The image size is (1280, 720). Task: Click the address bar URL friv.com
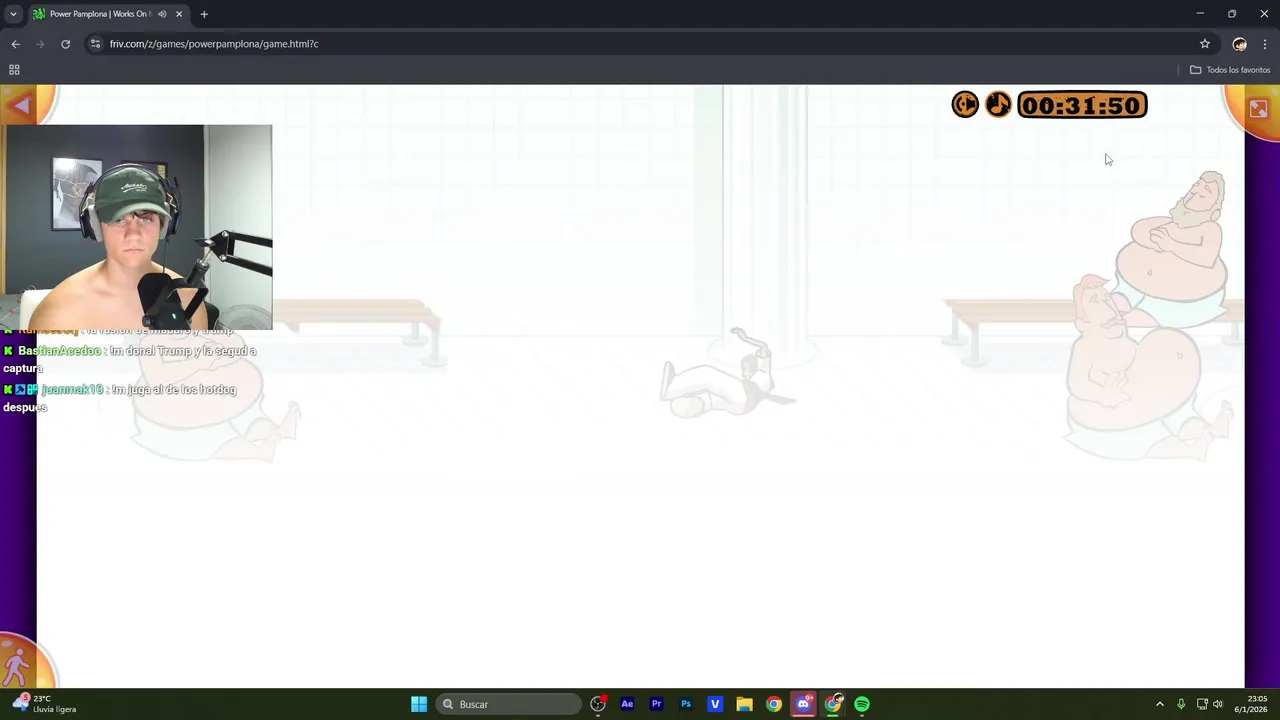[x=214, y=44]
